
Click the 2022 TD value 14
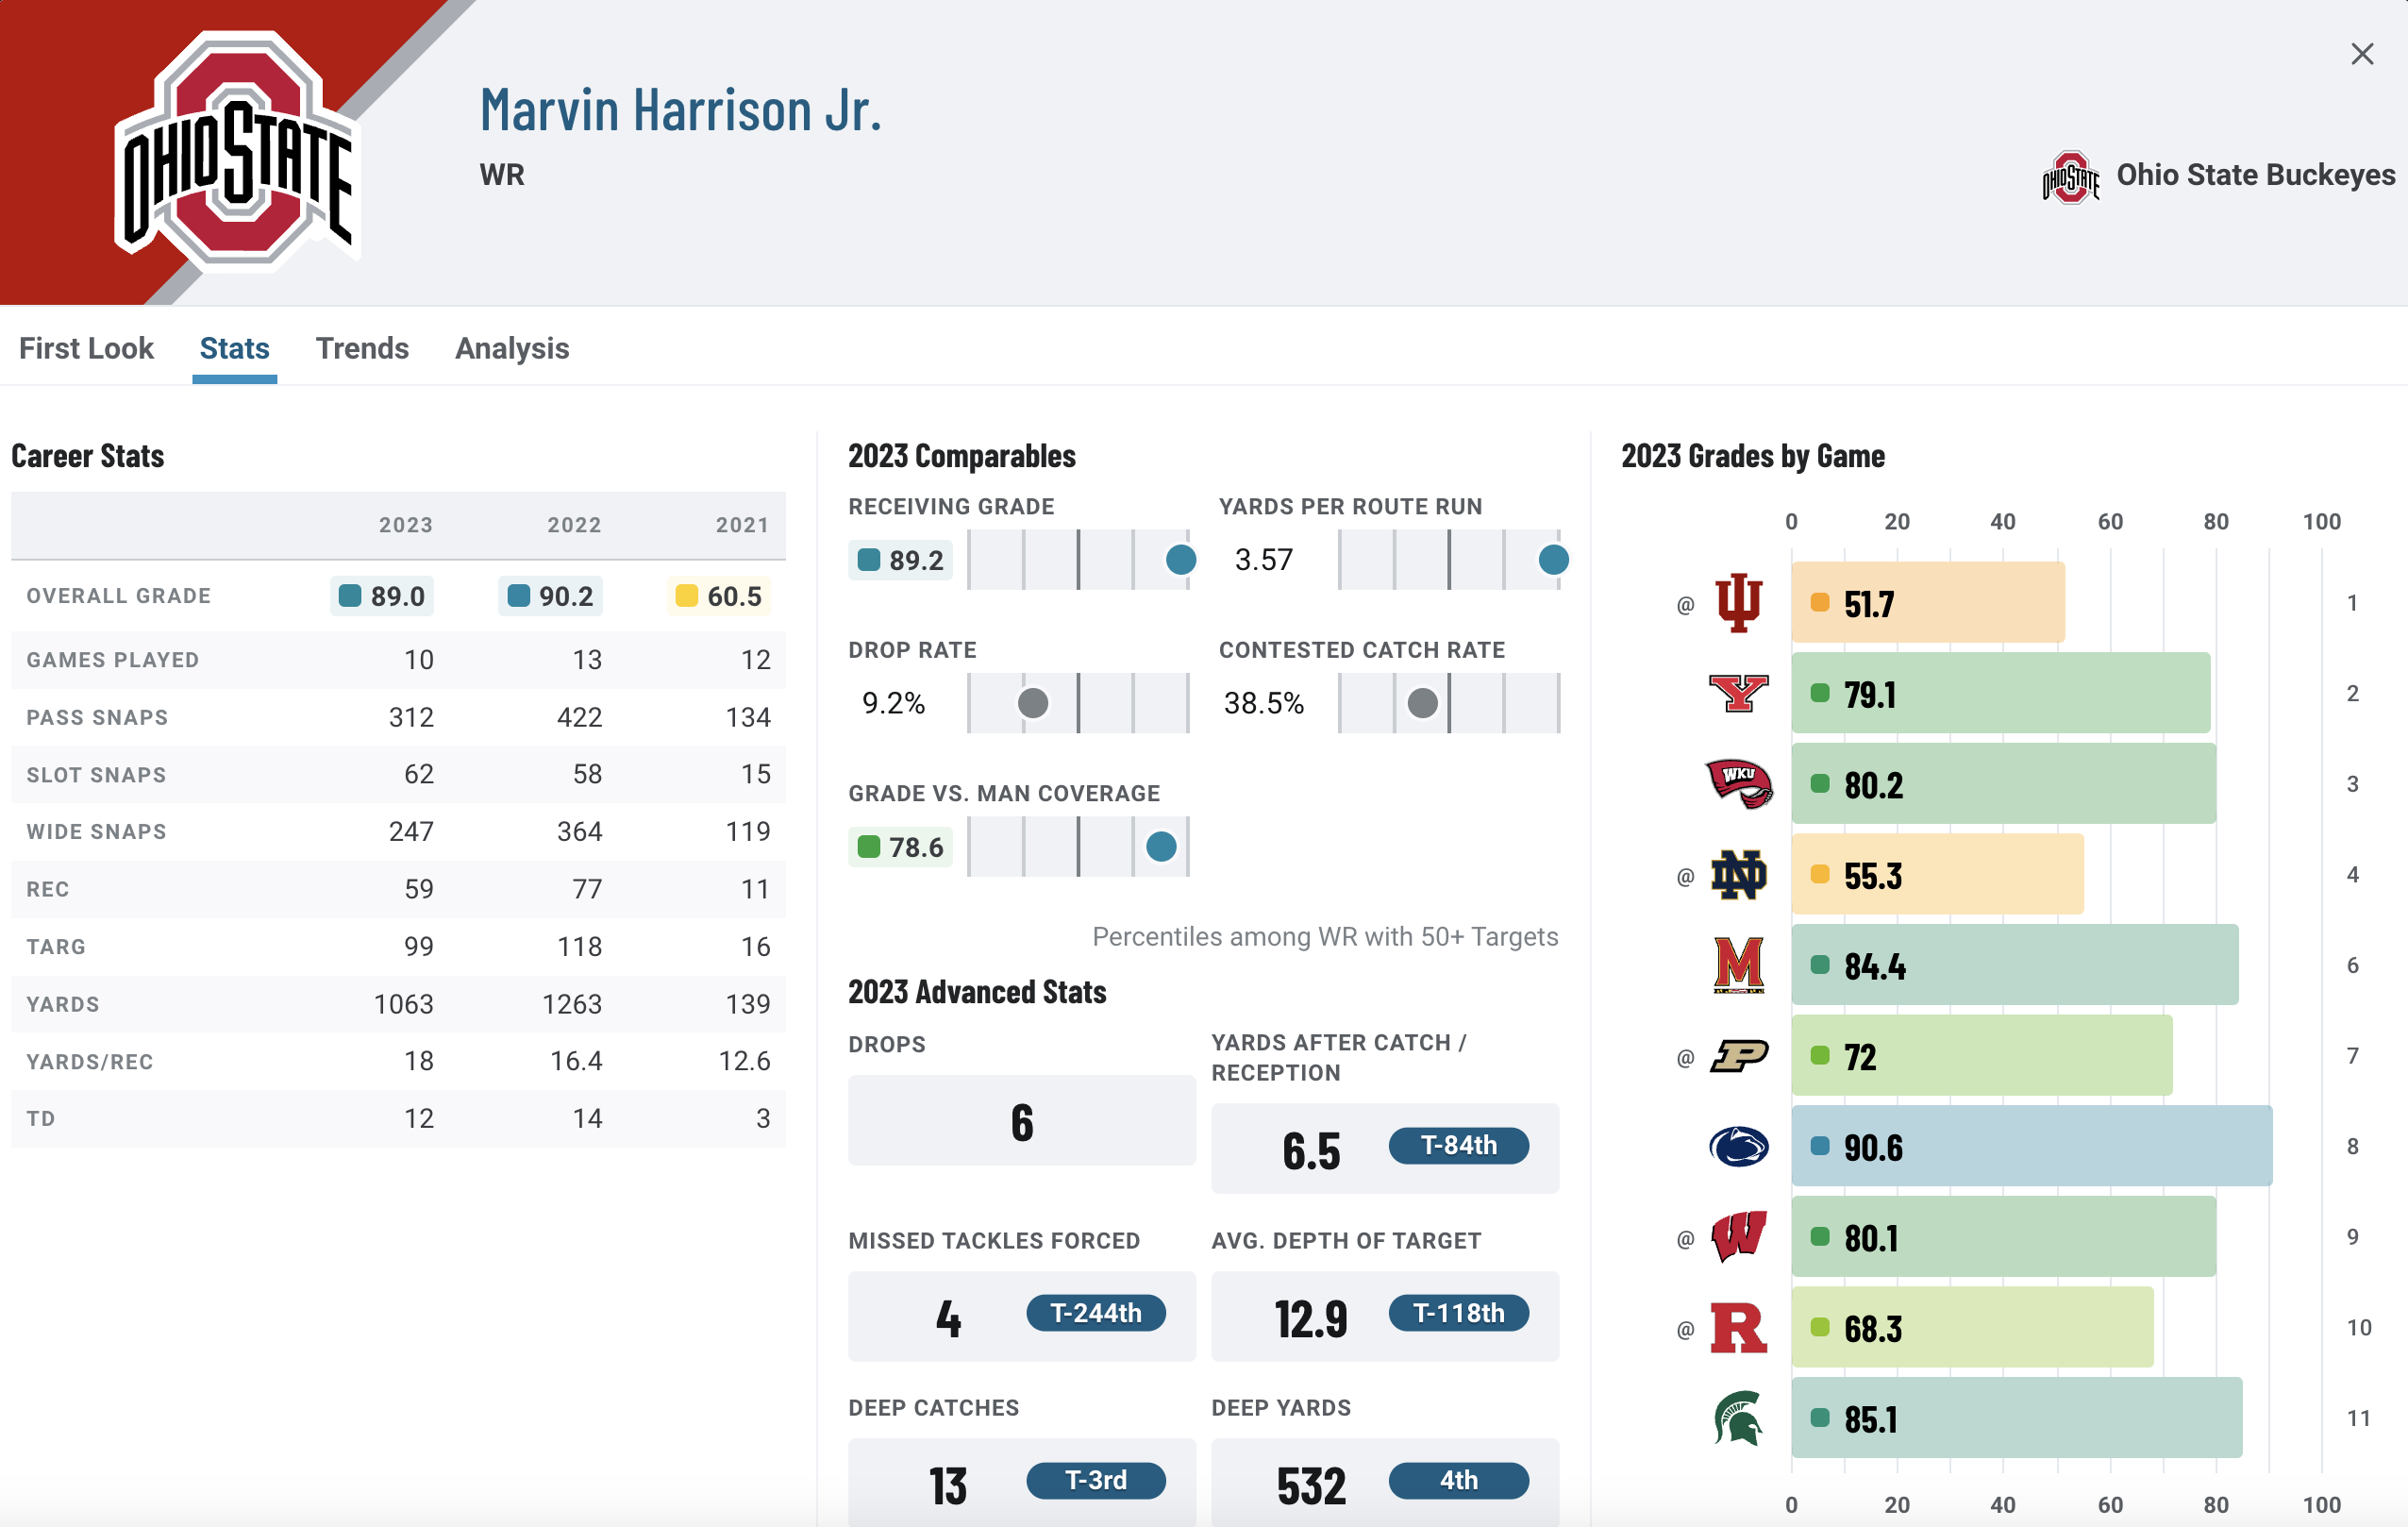click(587, 1119)
